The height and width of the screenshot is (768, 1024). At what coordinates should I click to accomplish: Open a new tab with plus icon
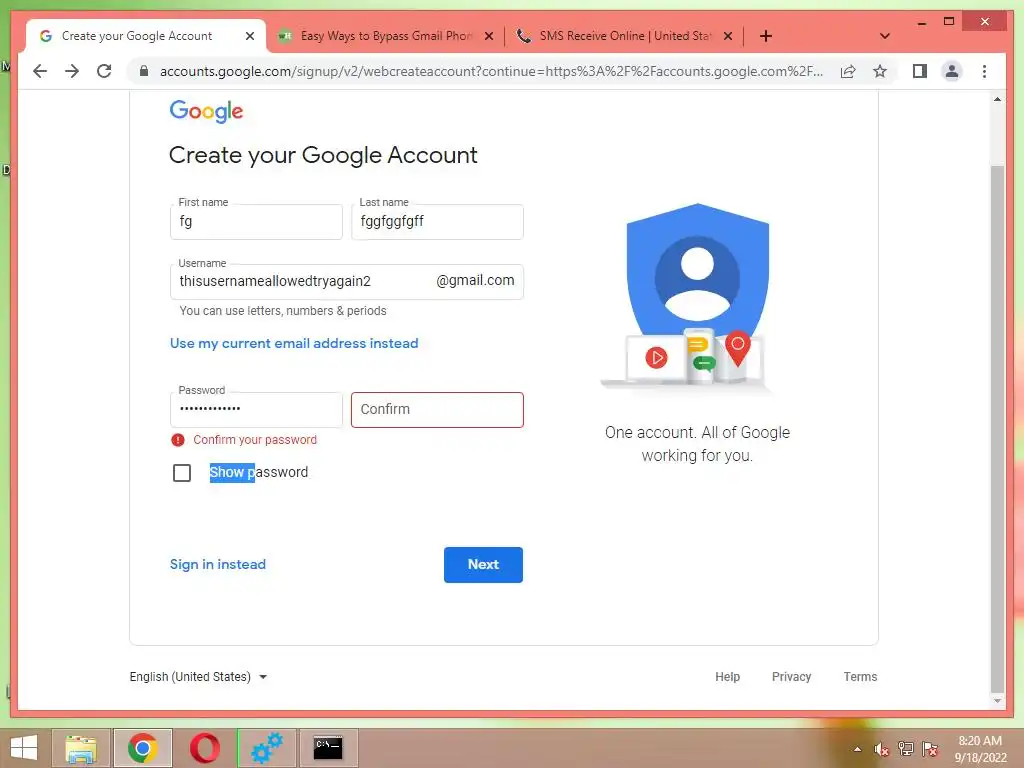point(766,36)
